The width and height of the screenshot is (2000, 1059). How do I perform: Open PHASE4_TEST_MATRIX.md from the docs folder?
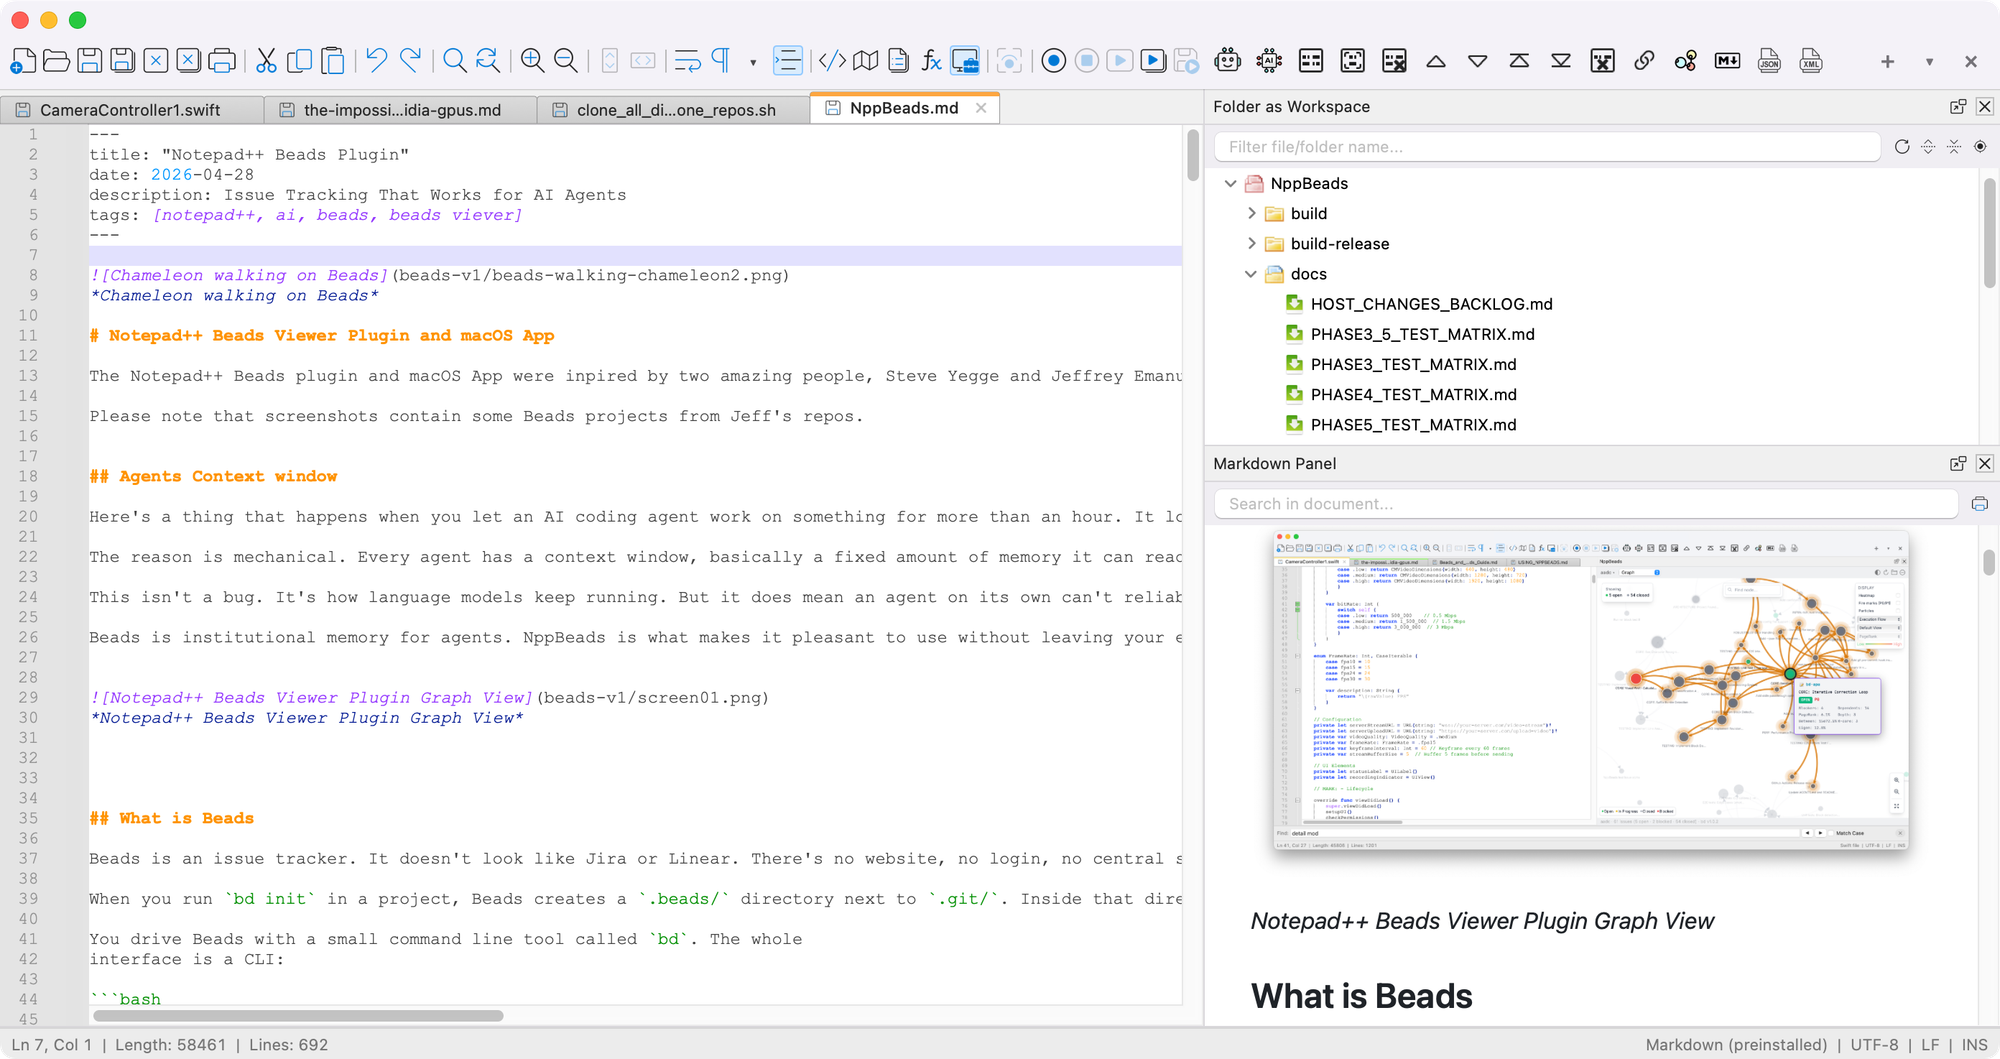click(1413, 394)
